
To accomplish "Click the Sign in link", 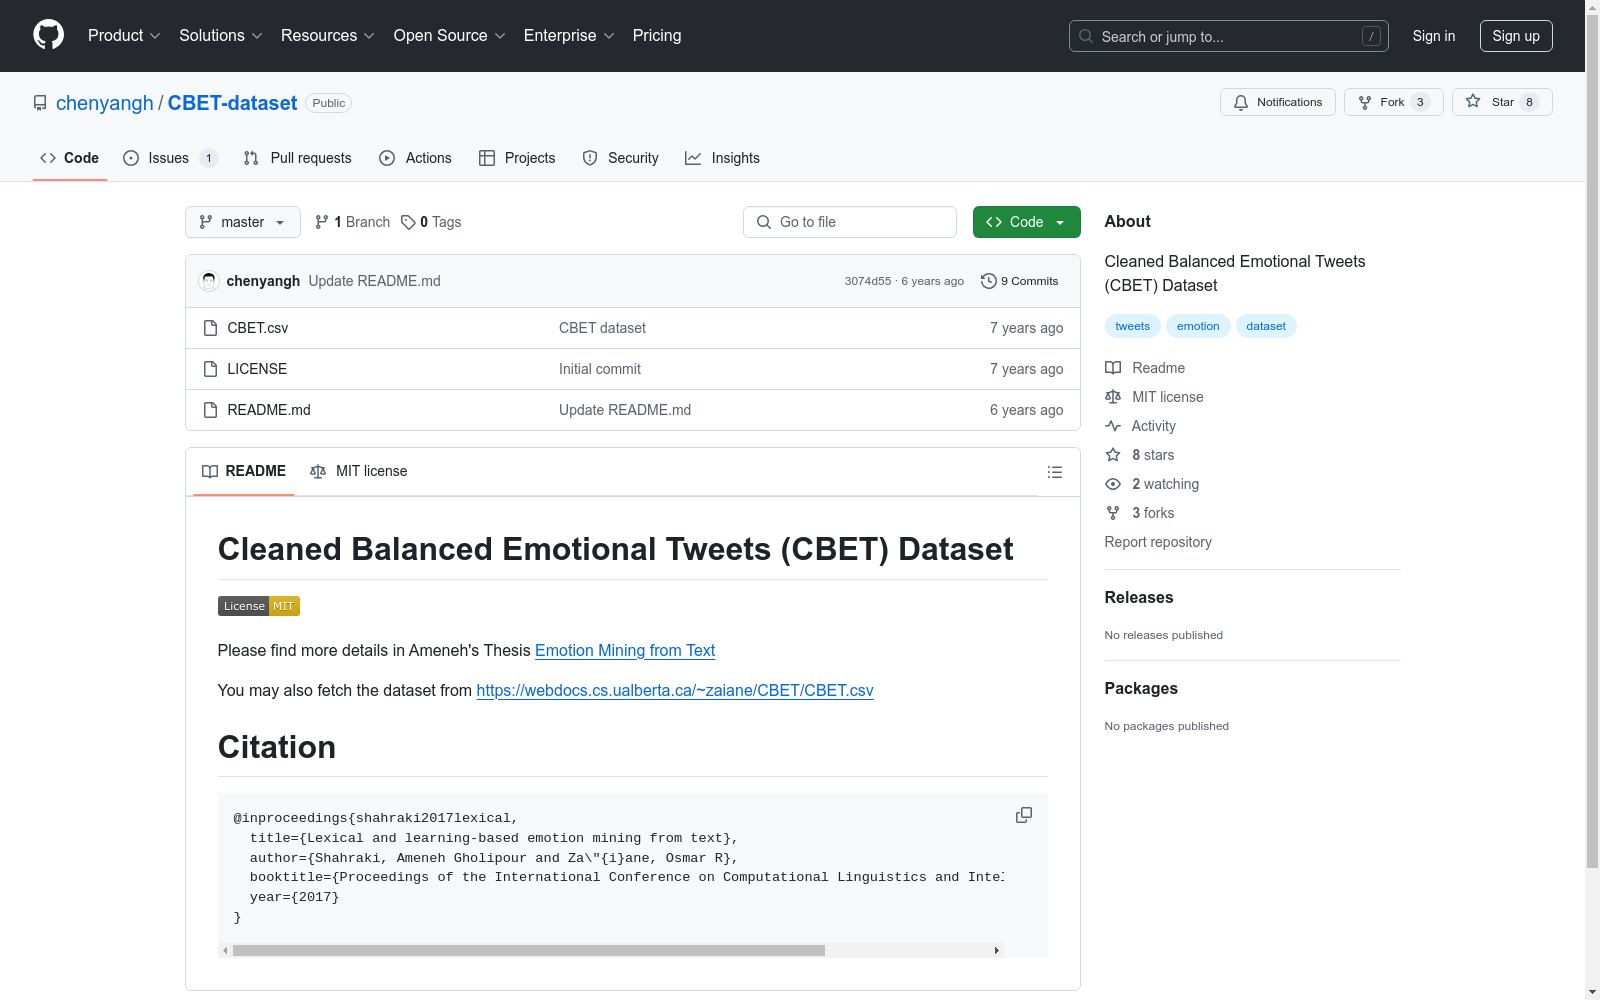I will pyautogui.click(x=1434, y=36).
